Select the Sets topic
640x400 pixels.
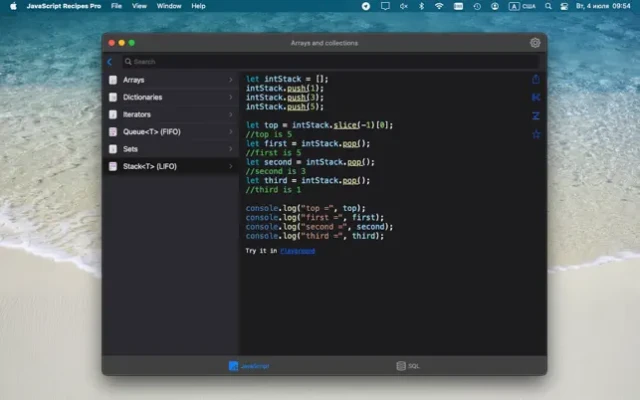pos(171,149)
